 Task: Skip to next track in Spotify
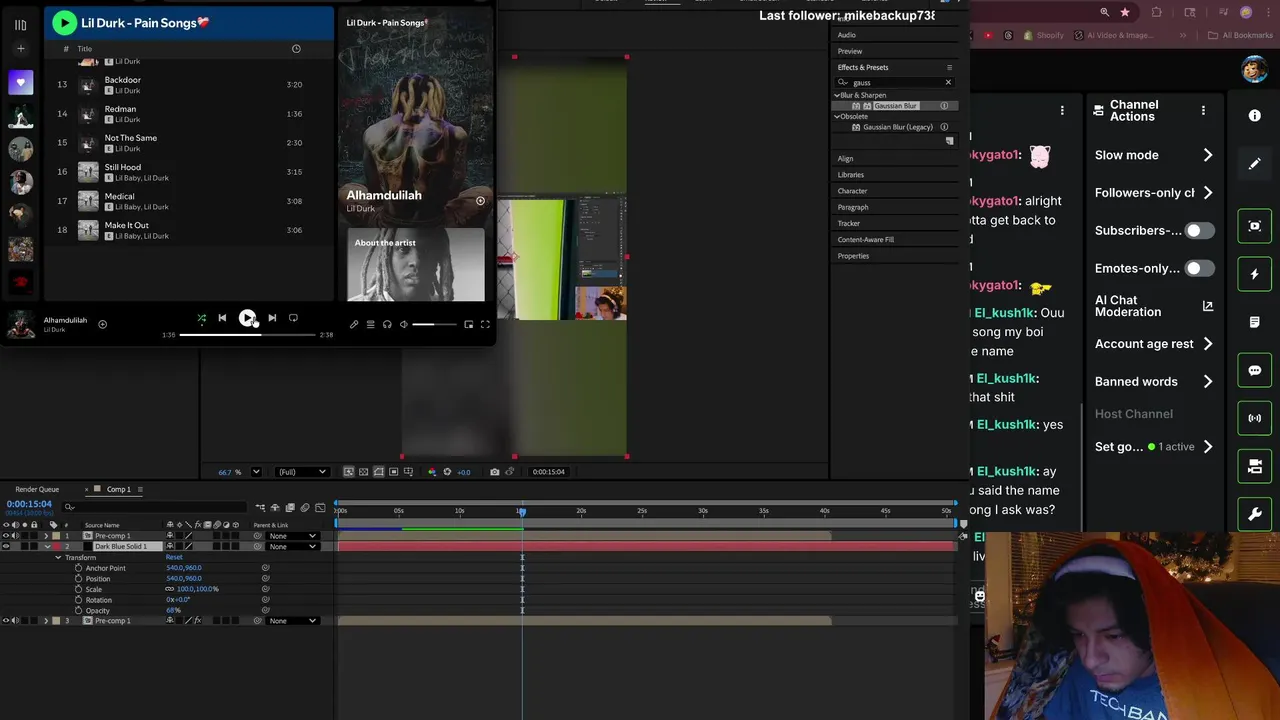click(x=272, y=318)
